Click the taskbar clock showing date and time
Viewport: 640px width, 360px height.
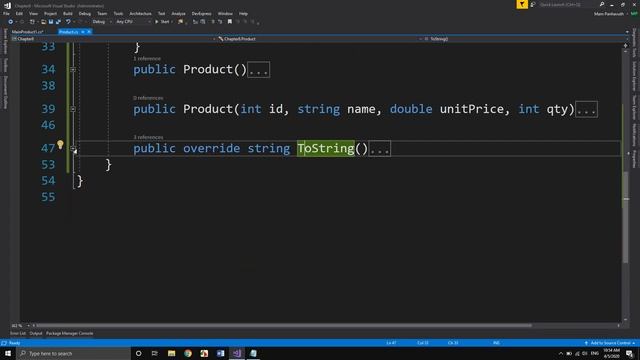coord(612,353)
